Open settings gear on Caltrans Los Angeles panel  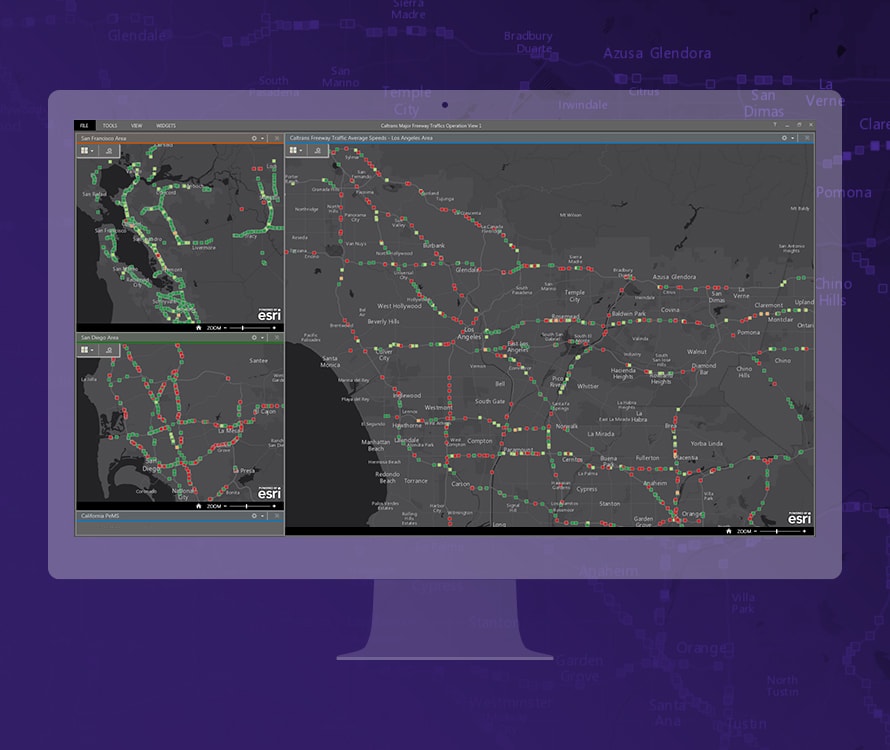[x=785, y=138]
